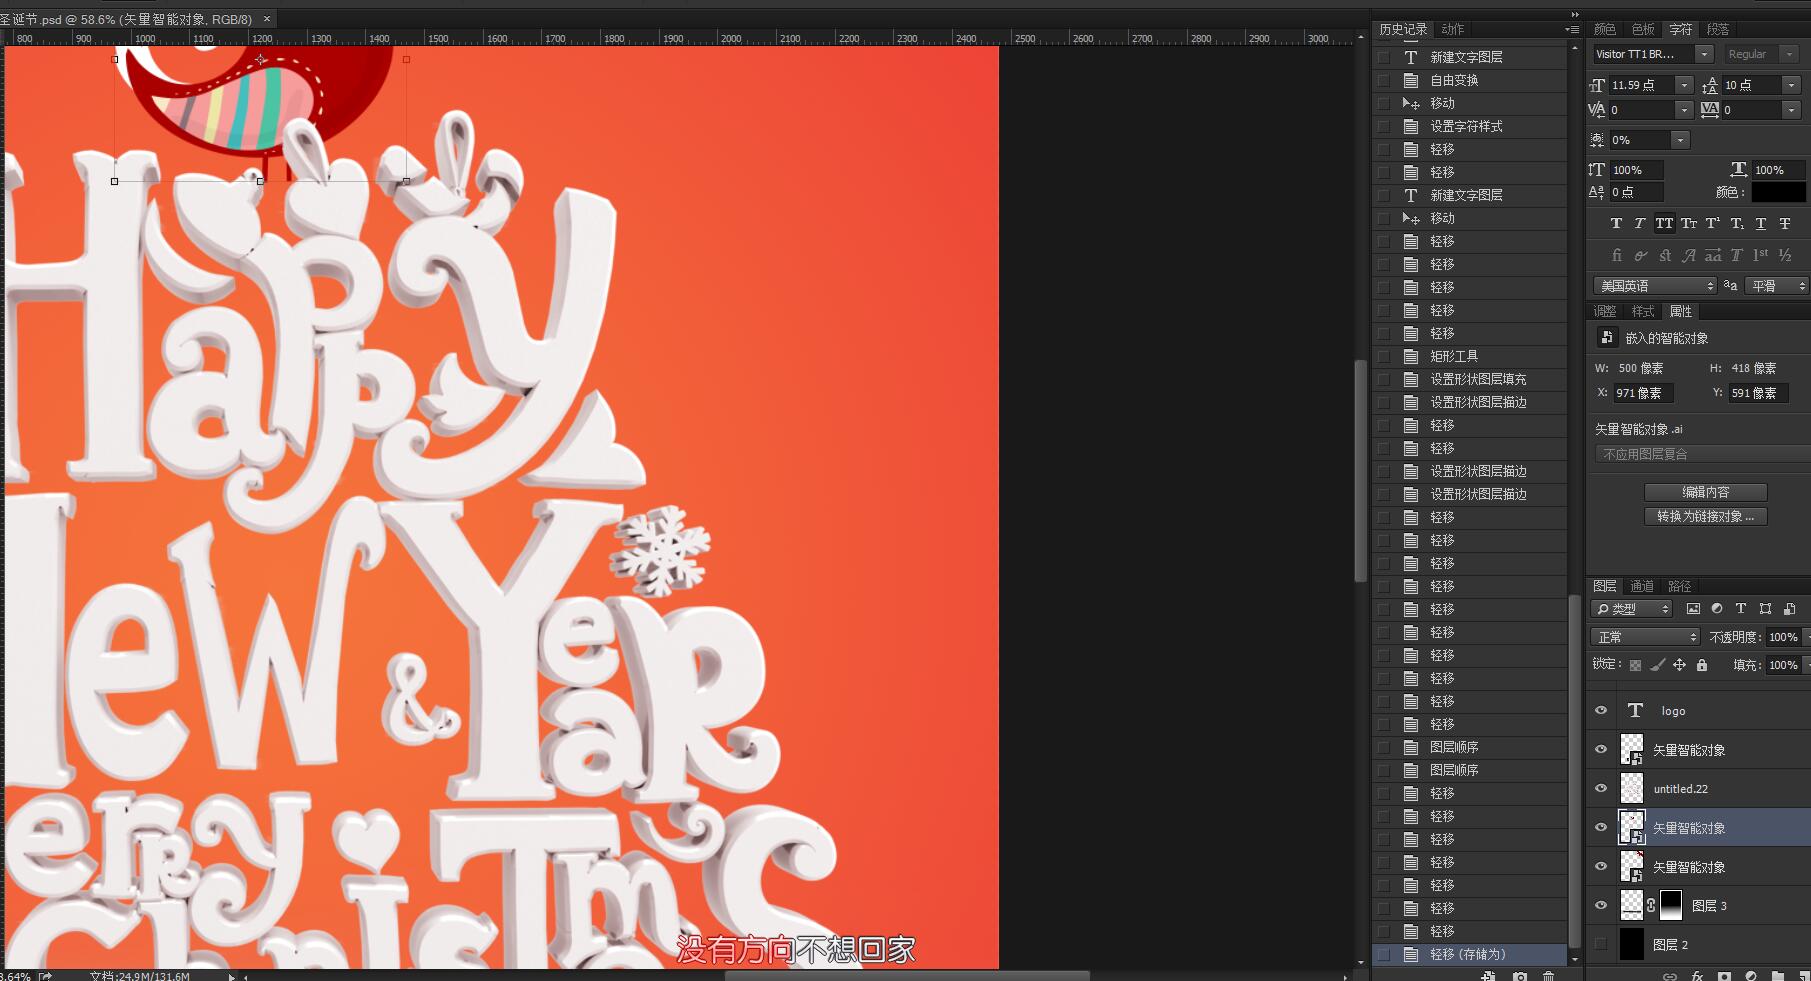Switch to the 色板 tab
This screenshot has width=1811, height=981.
(1643, 29)
